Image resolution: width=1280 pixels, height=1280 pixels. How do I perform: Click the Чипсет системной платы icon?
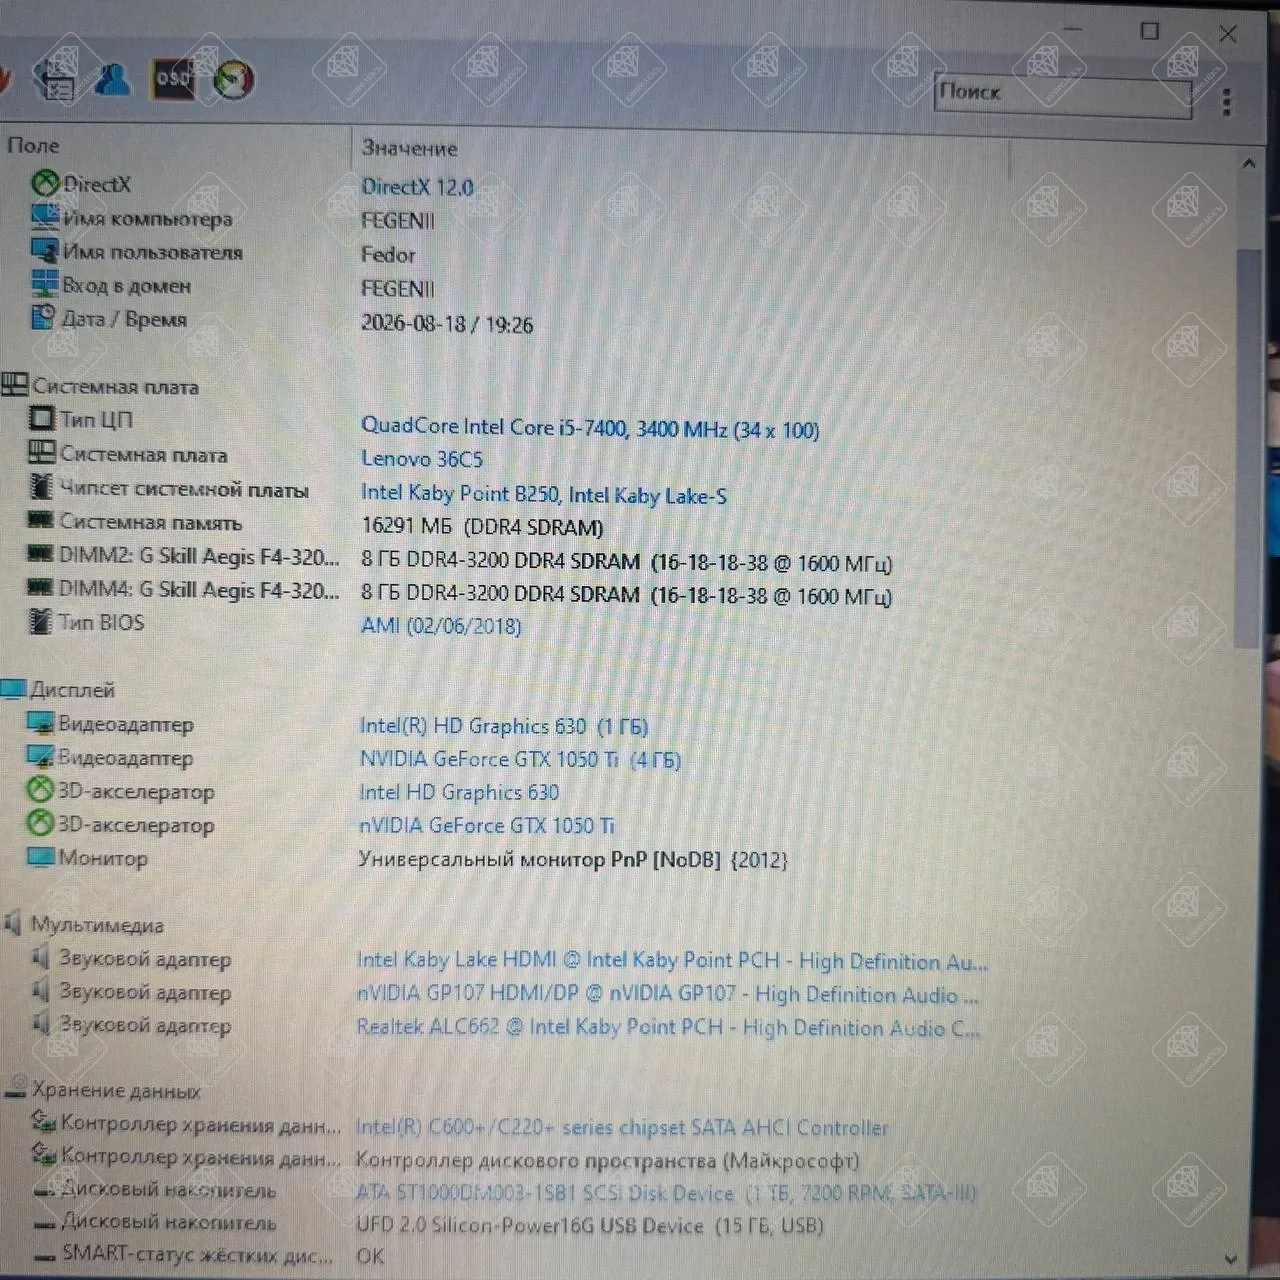pos(41,486)
